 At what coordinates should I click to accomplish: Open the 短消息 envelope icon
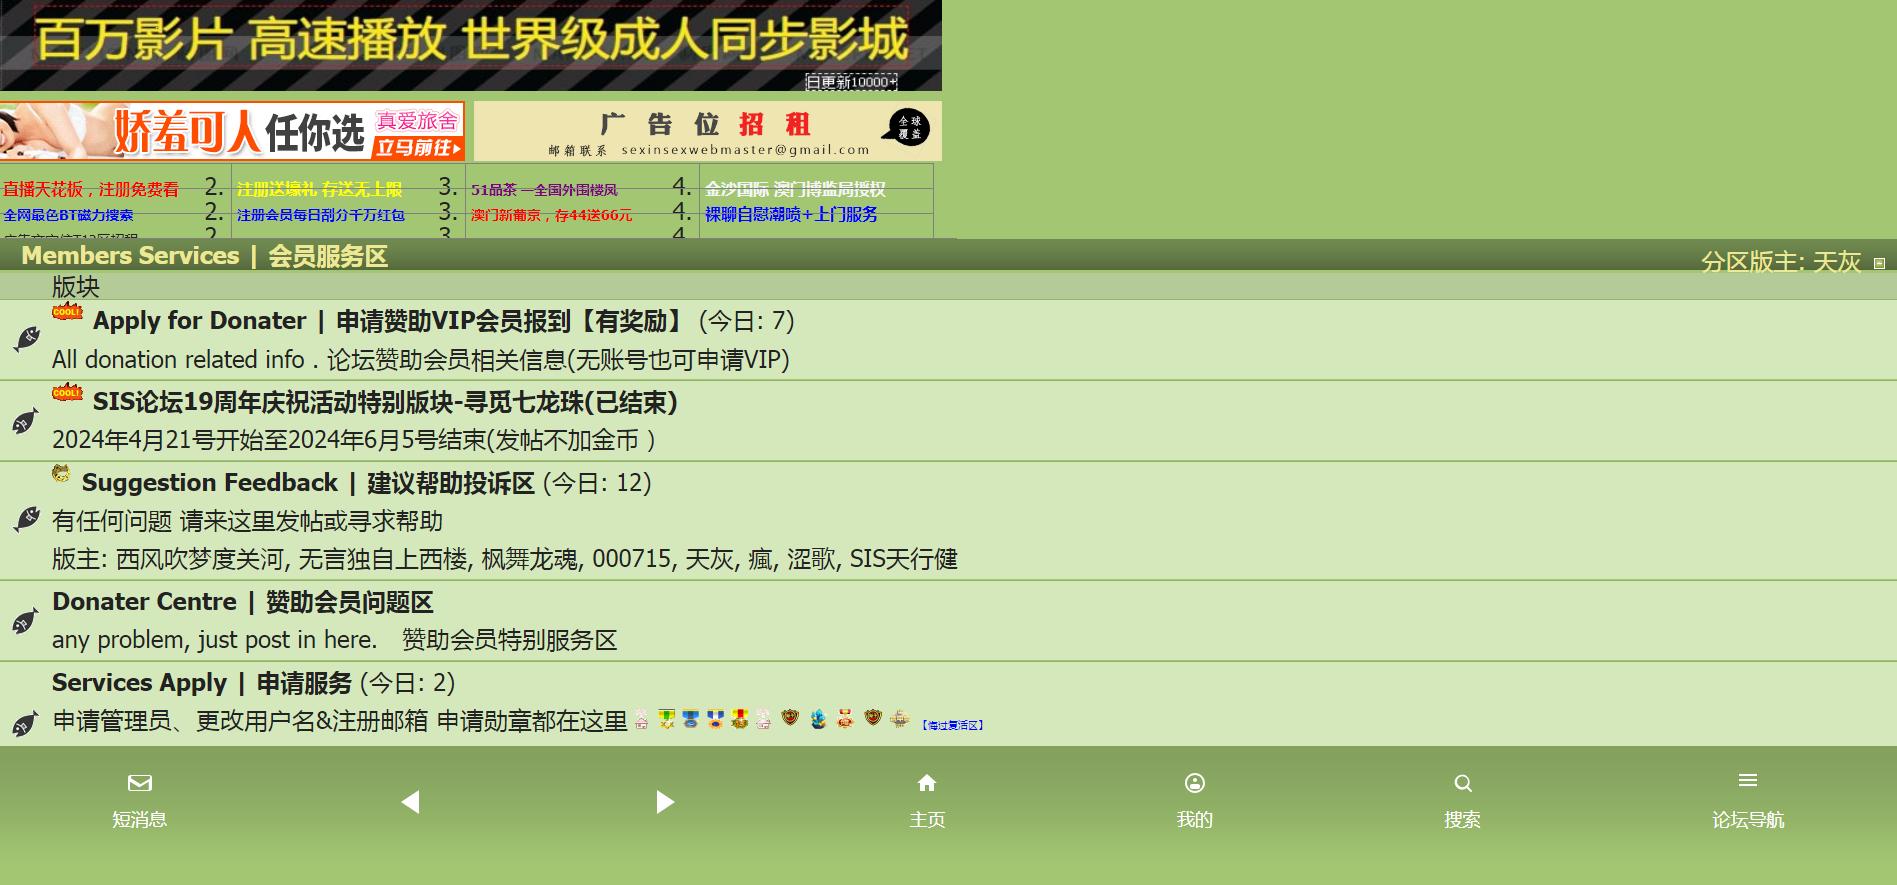pos(140,783)
